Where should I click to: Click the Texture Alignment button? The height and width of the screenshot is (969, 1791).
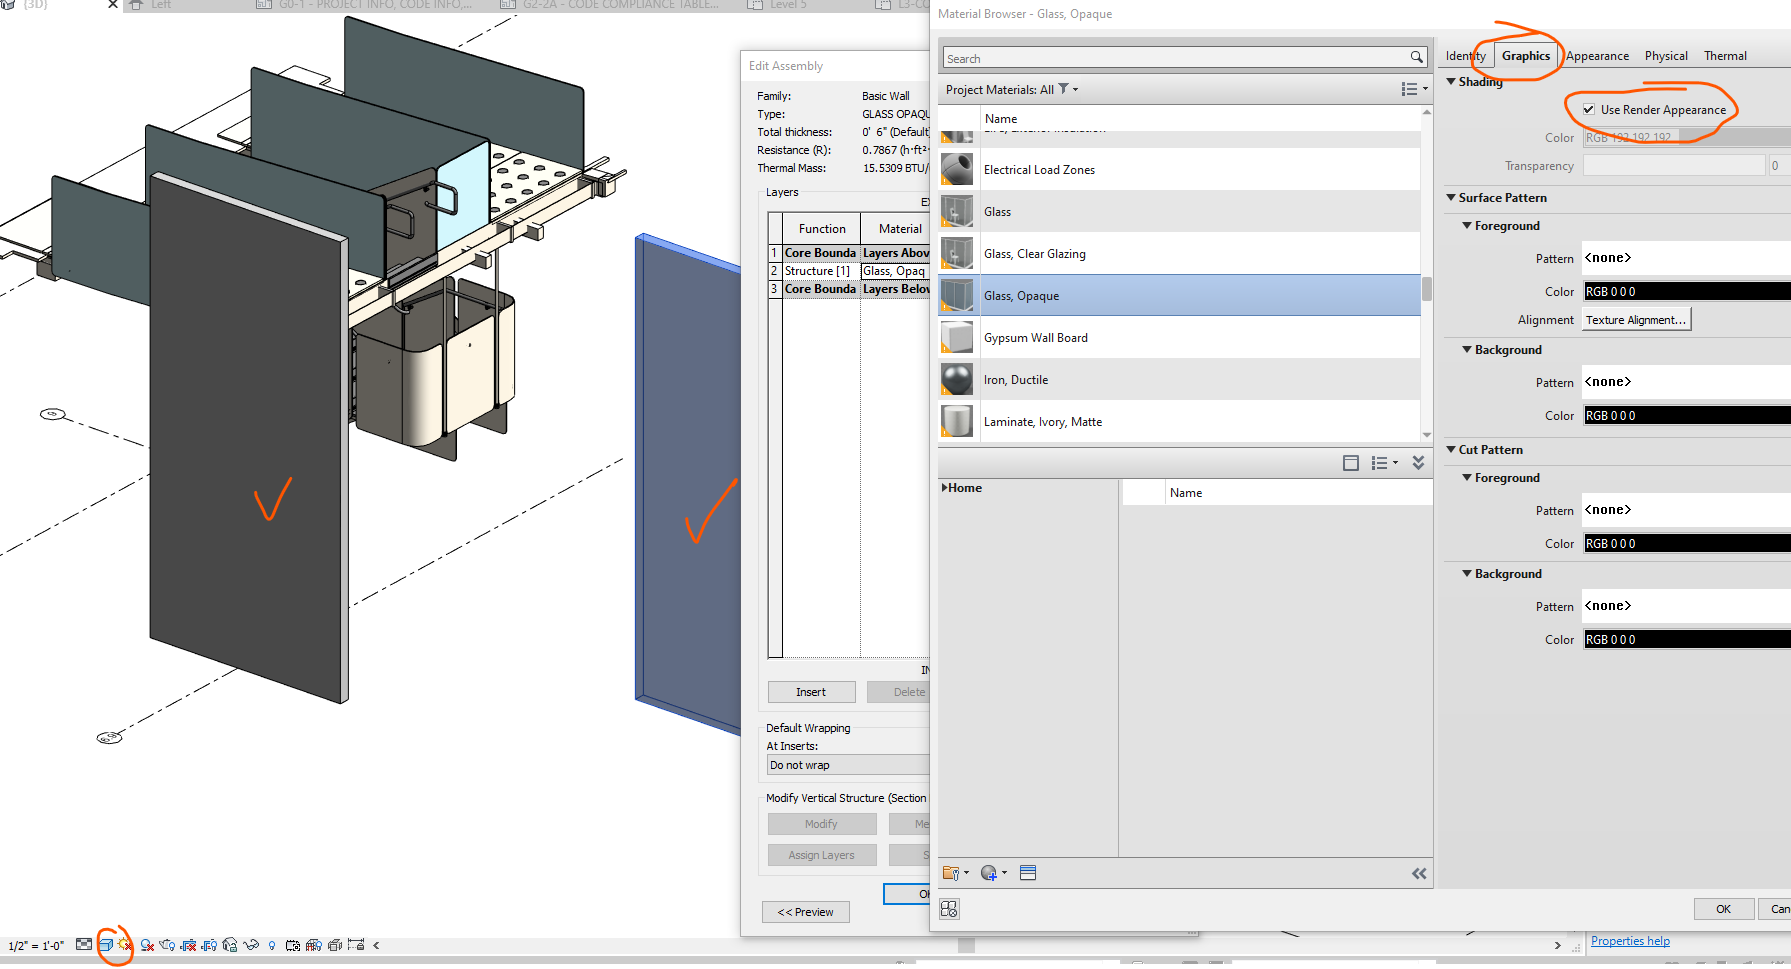(1636, 319)
